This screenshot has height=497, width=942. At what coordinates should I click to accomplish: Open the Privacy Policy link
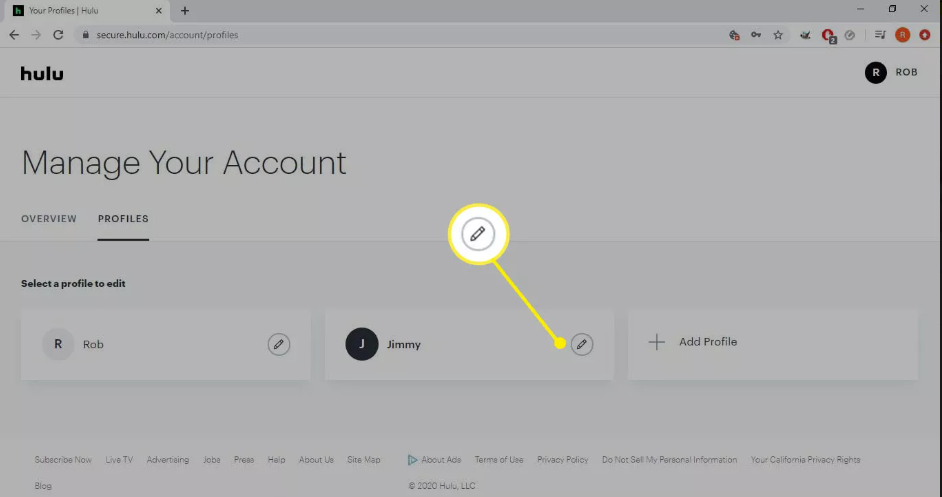562,460
